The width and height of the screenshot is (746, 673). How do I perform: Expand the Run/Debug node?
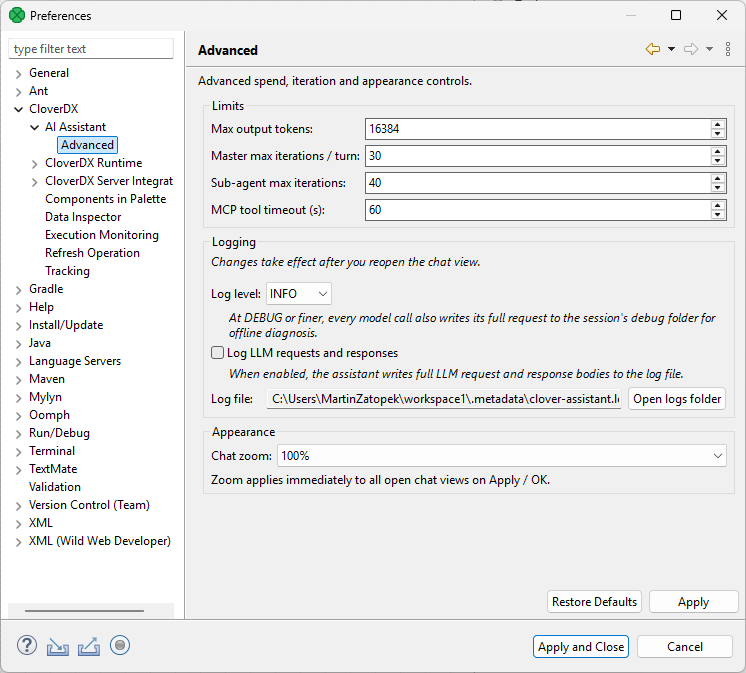pos(19,434)
